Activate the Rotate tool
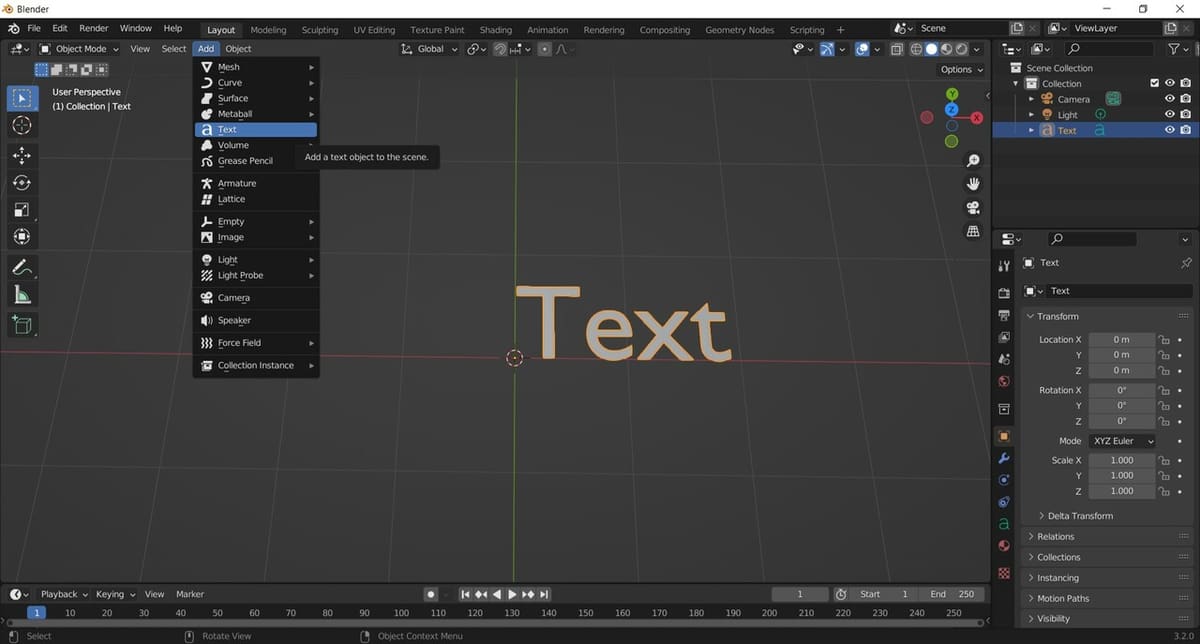 tap(22, 183)
